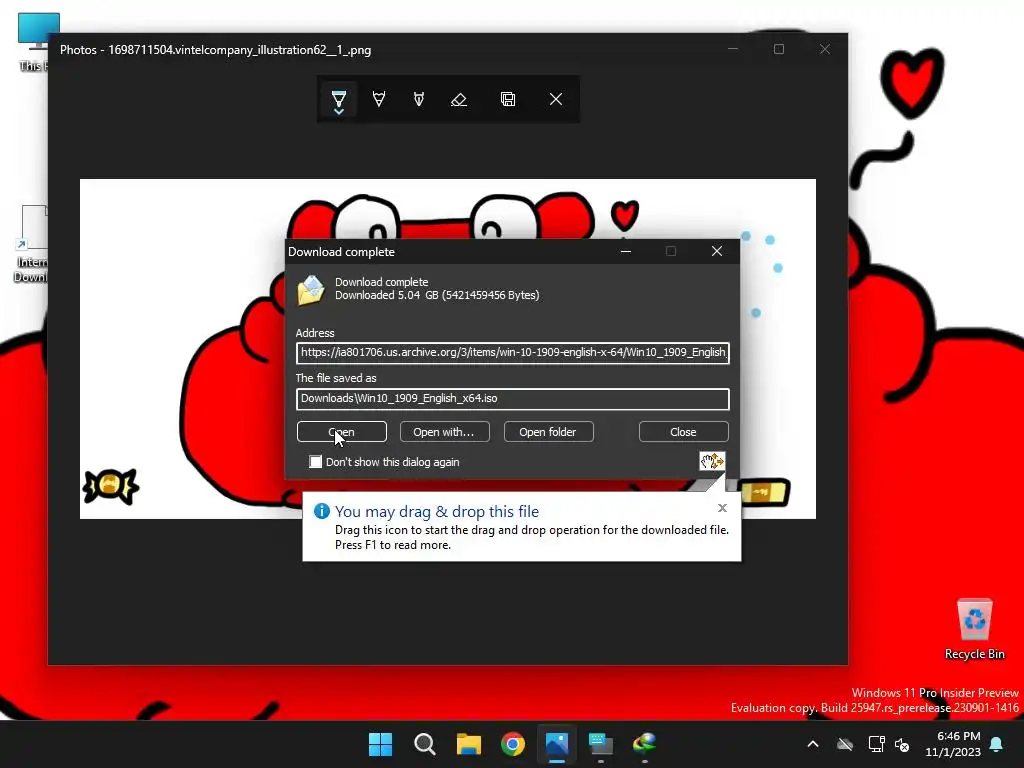Image resolution: width=1024 pixels, height=768 pixels.
Task: Save the drawing with the Photos save icon
Action: (508, 99)
